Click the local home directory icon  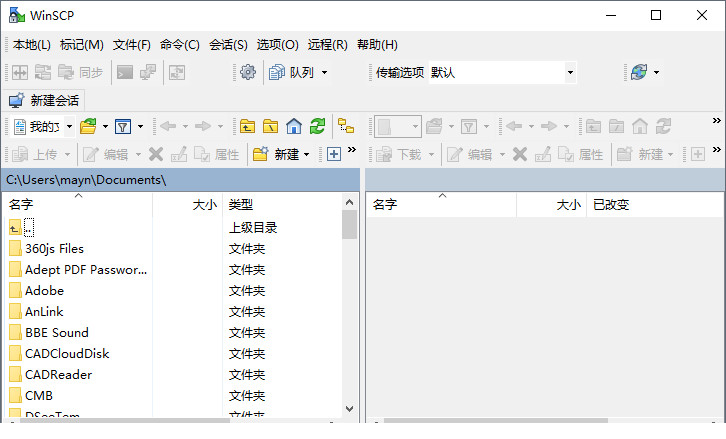point(294,126)
